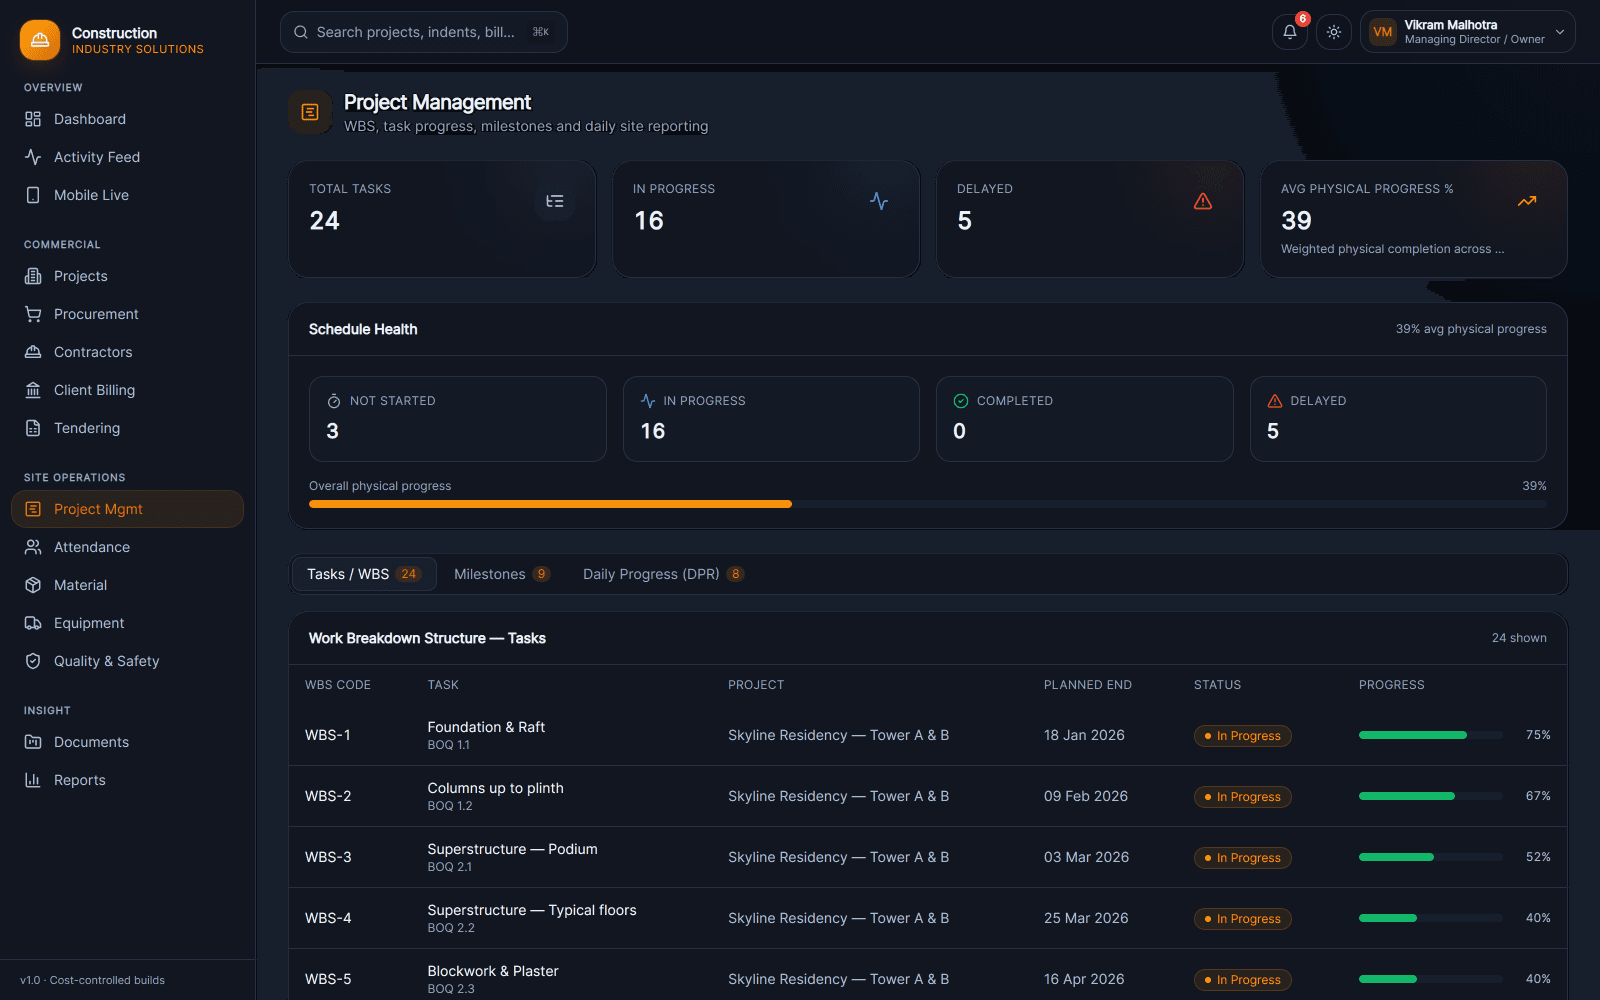Click the 03 Mar 2026 planned end date
The height and width of the screenshot is (1000, 1600).
1086,857
